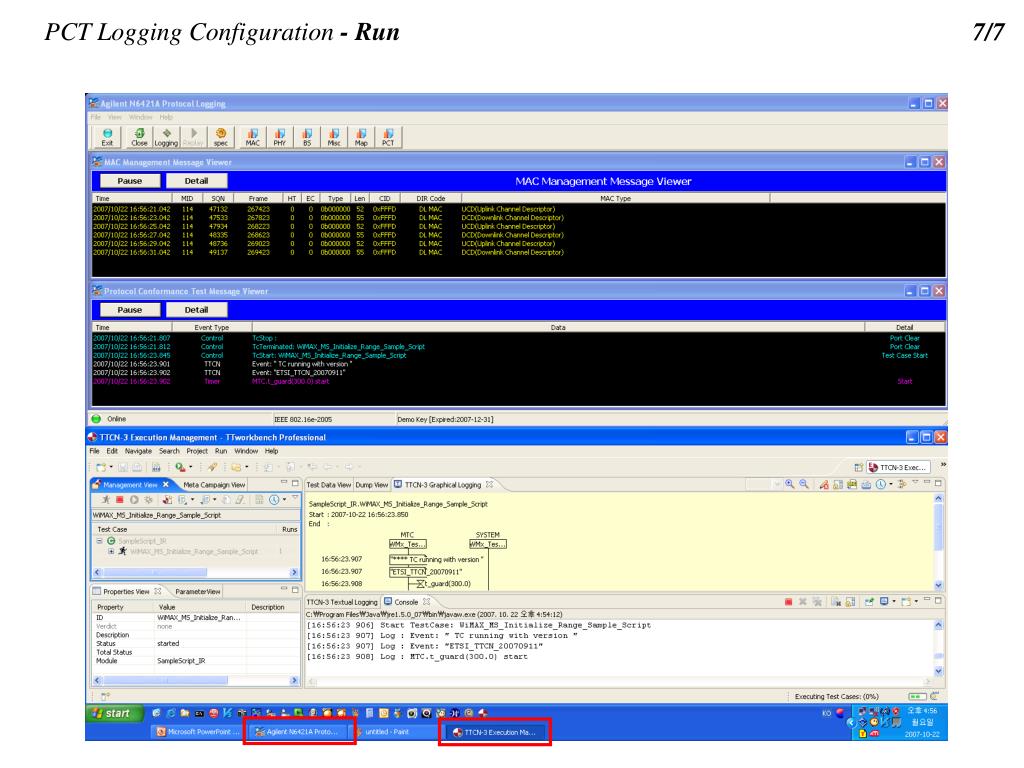Click Detail in Protocol Conformance Test Message Viewer
Screen dimensions: 1024x768
tap(197, 310)
